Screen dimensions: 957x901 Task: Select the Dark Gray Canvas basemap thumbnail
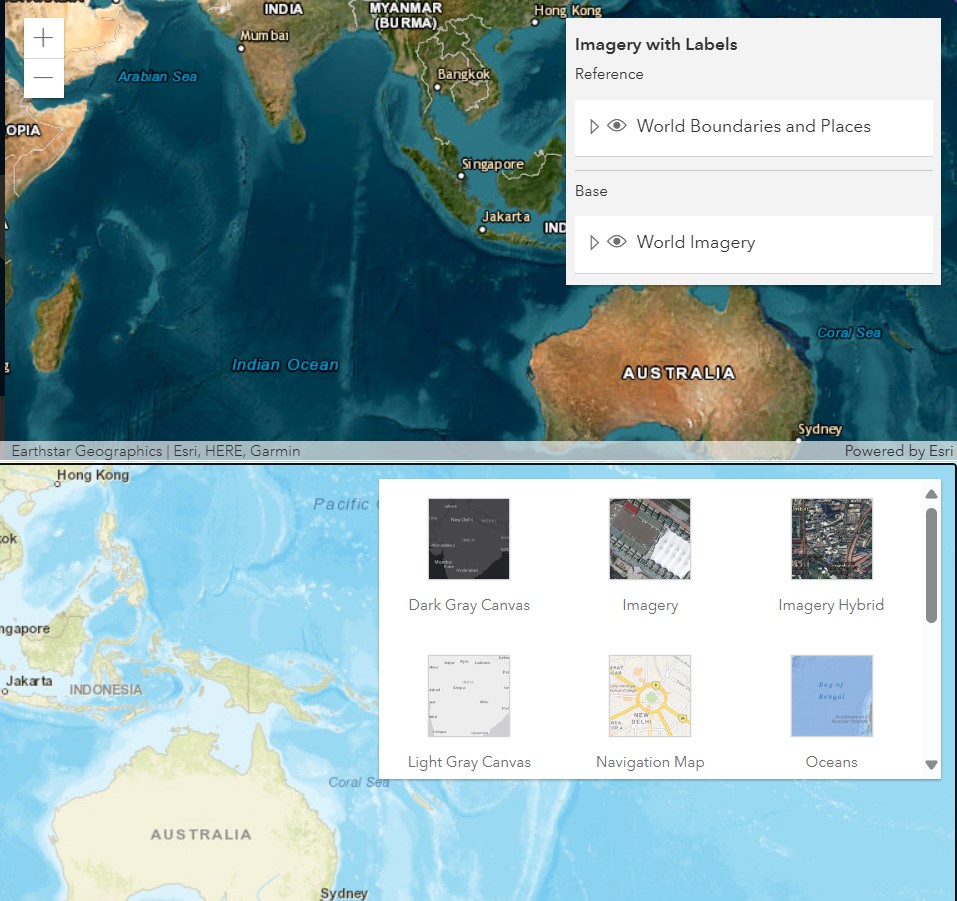tap(469, 539)
